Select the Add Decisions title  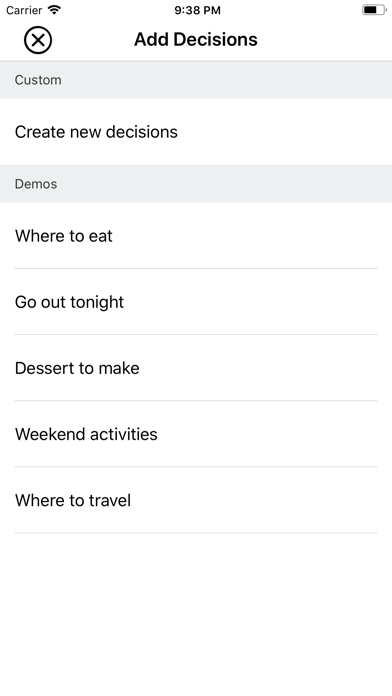click(x=196, y=40)
